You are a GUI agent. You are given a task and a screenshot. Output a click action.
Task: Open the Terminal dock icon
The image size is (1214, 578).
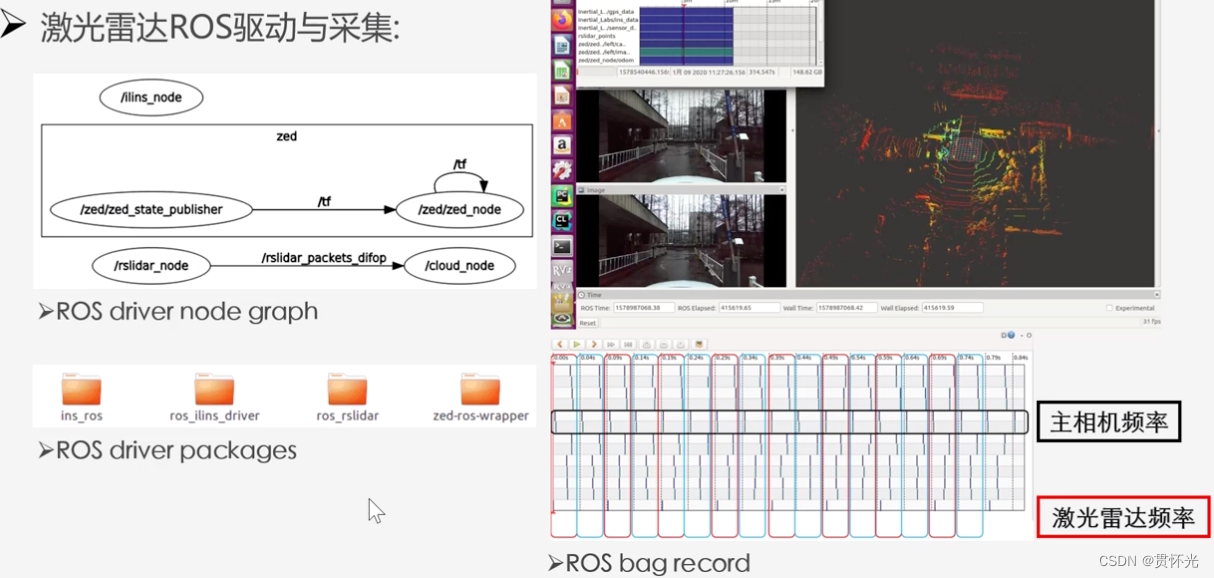(562, 246)
